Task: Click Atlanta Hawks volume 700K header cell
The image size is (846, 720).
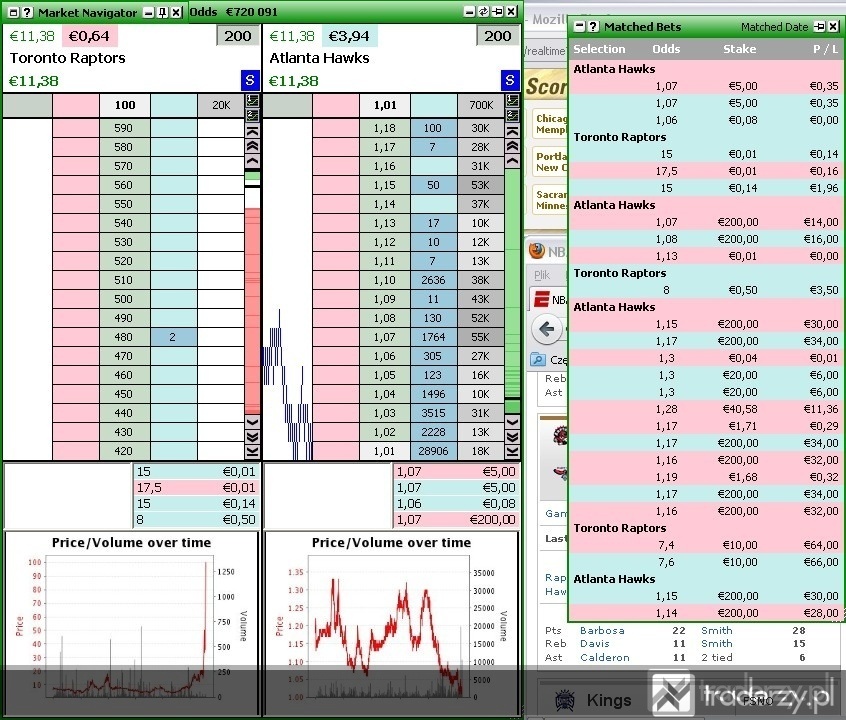Action: click(x=481, y=105)
